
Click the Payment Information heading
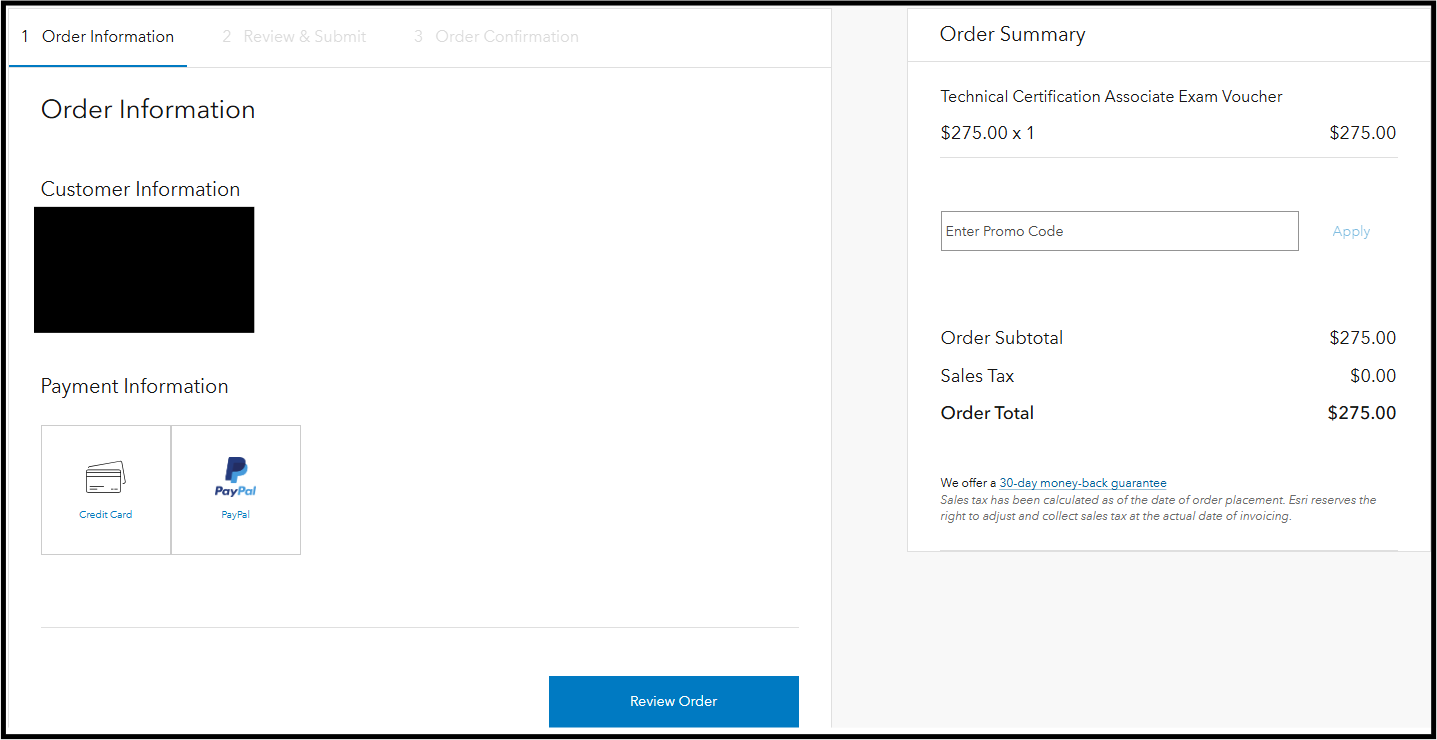134,386
